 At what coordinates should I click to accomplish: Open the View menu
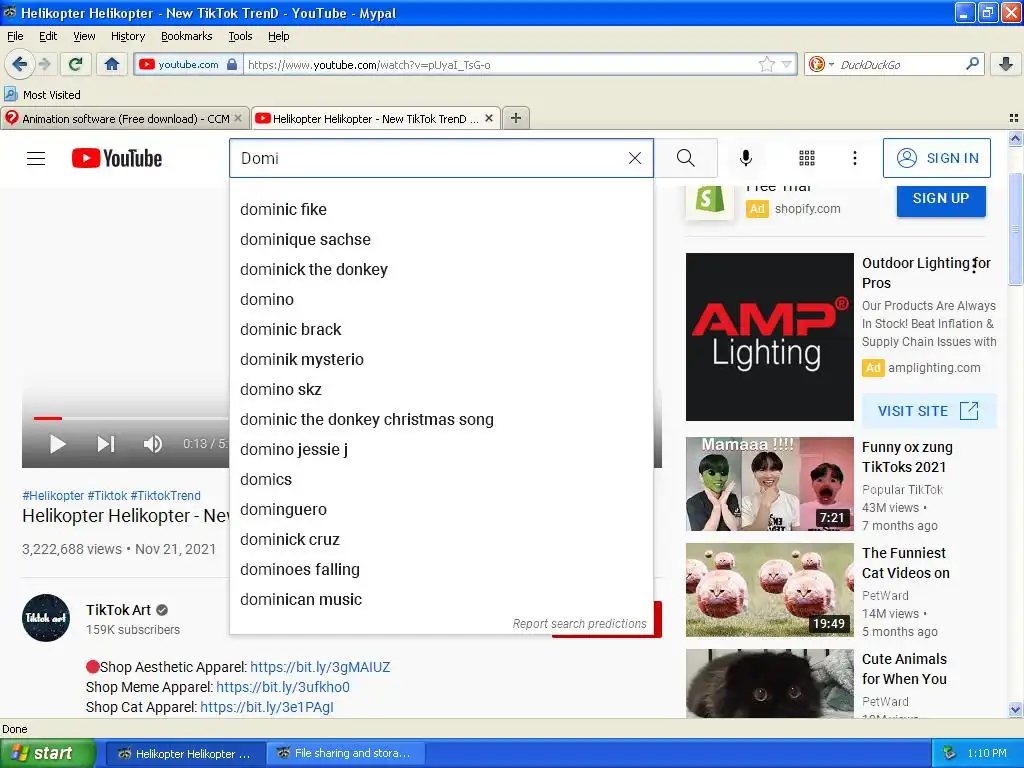click(x=84, y=36)
